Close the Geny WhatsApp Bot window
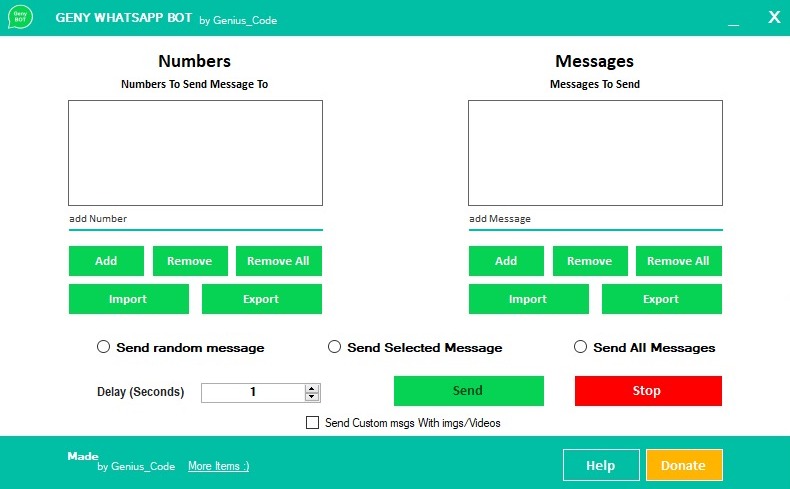This screenshot has width=790, height=489. click(774, 17)
